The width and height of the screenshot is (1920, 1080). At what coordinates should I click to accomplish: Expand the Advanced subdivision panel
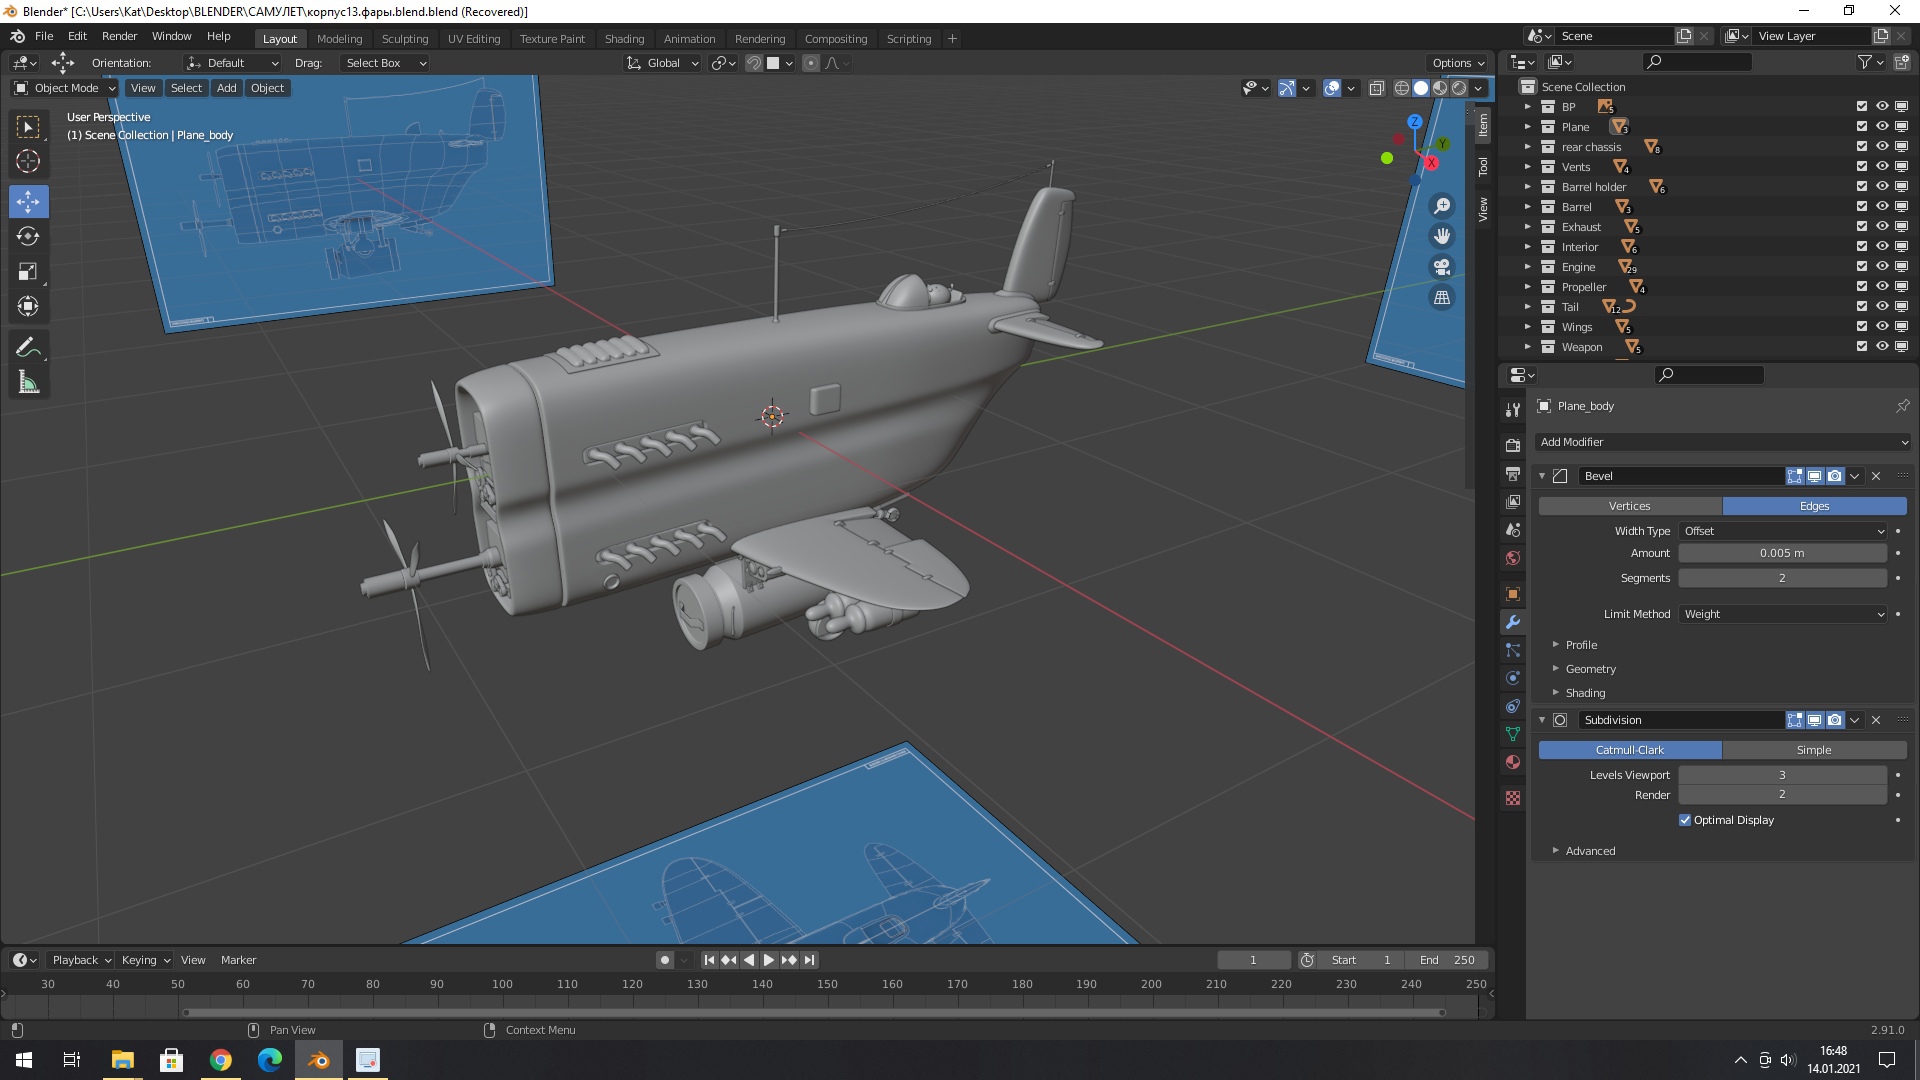click(1590, 851)
